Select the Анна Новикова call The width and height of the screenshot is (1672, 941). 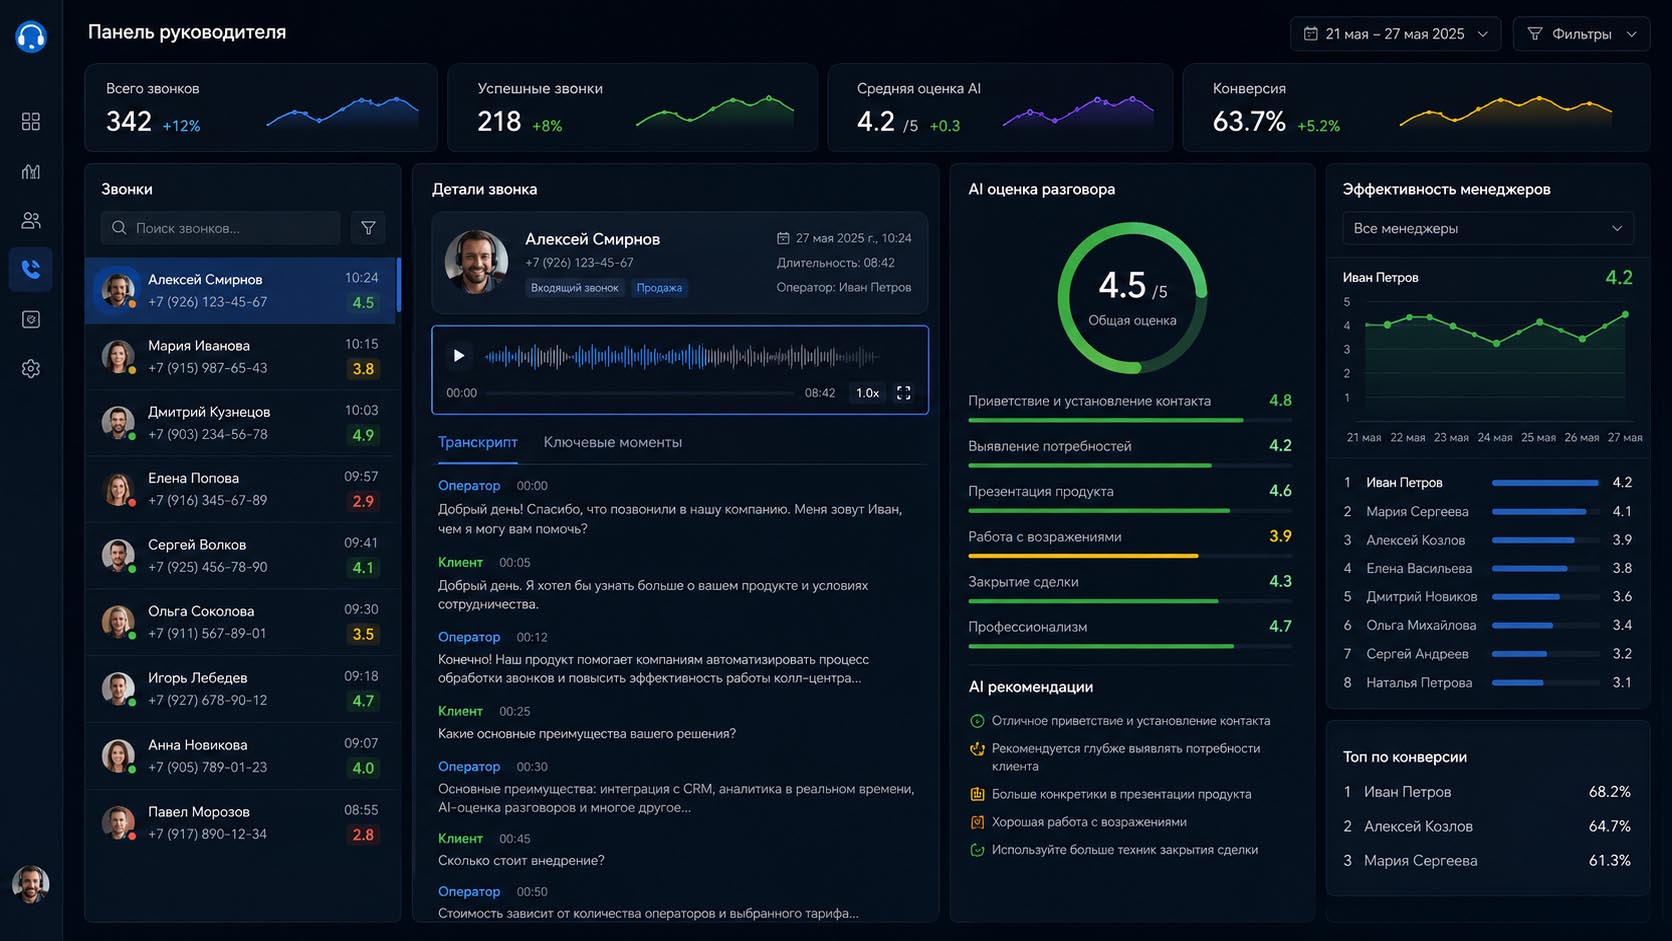(242, 756)
